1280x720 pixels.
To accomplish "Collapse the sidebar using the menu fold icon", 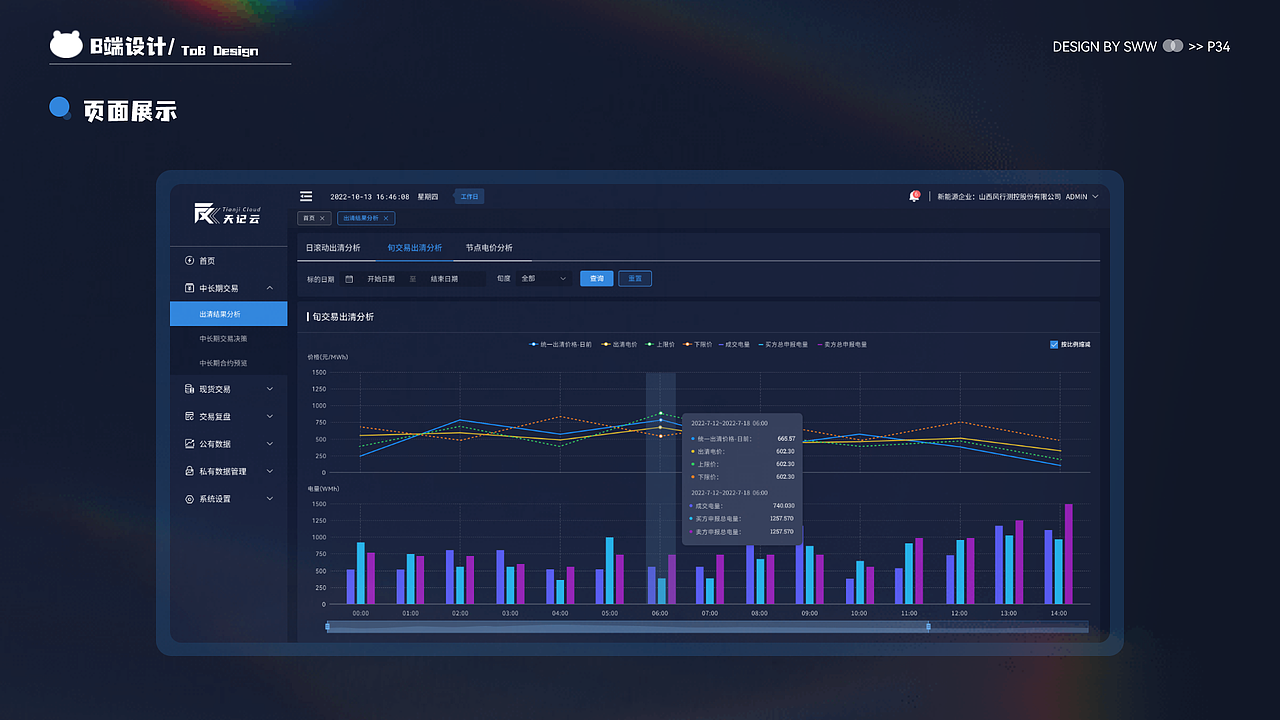I will click(306, 196).
